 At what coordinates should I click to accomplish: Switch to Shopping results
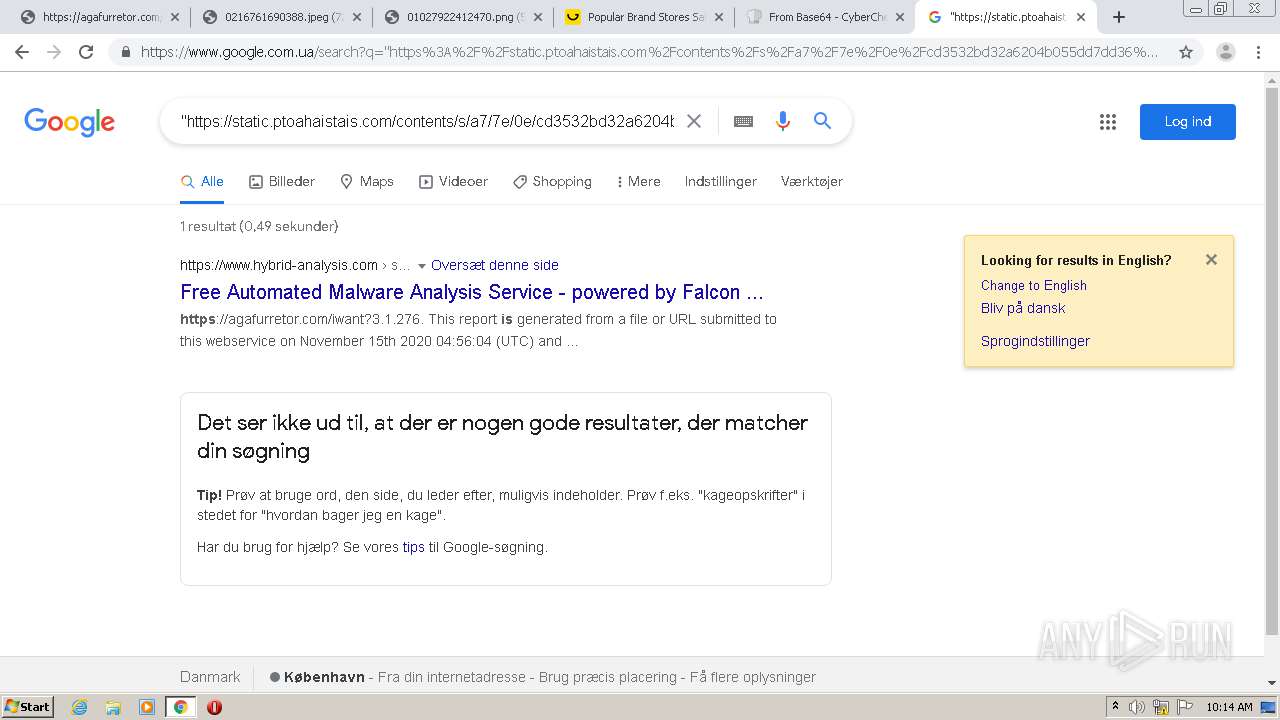pos(552,181)
